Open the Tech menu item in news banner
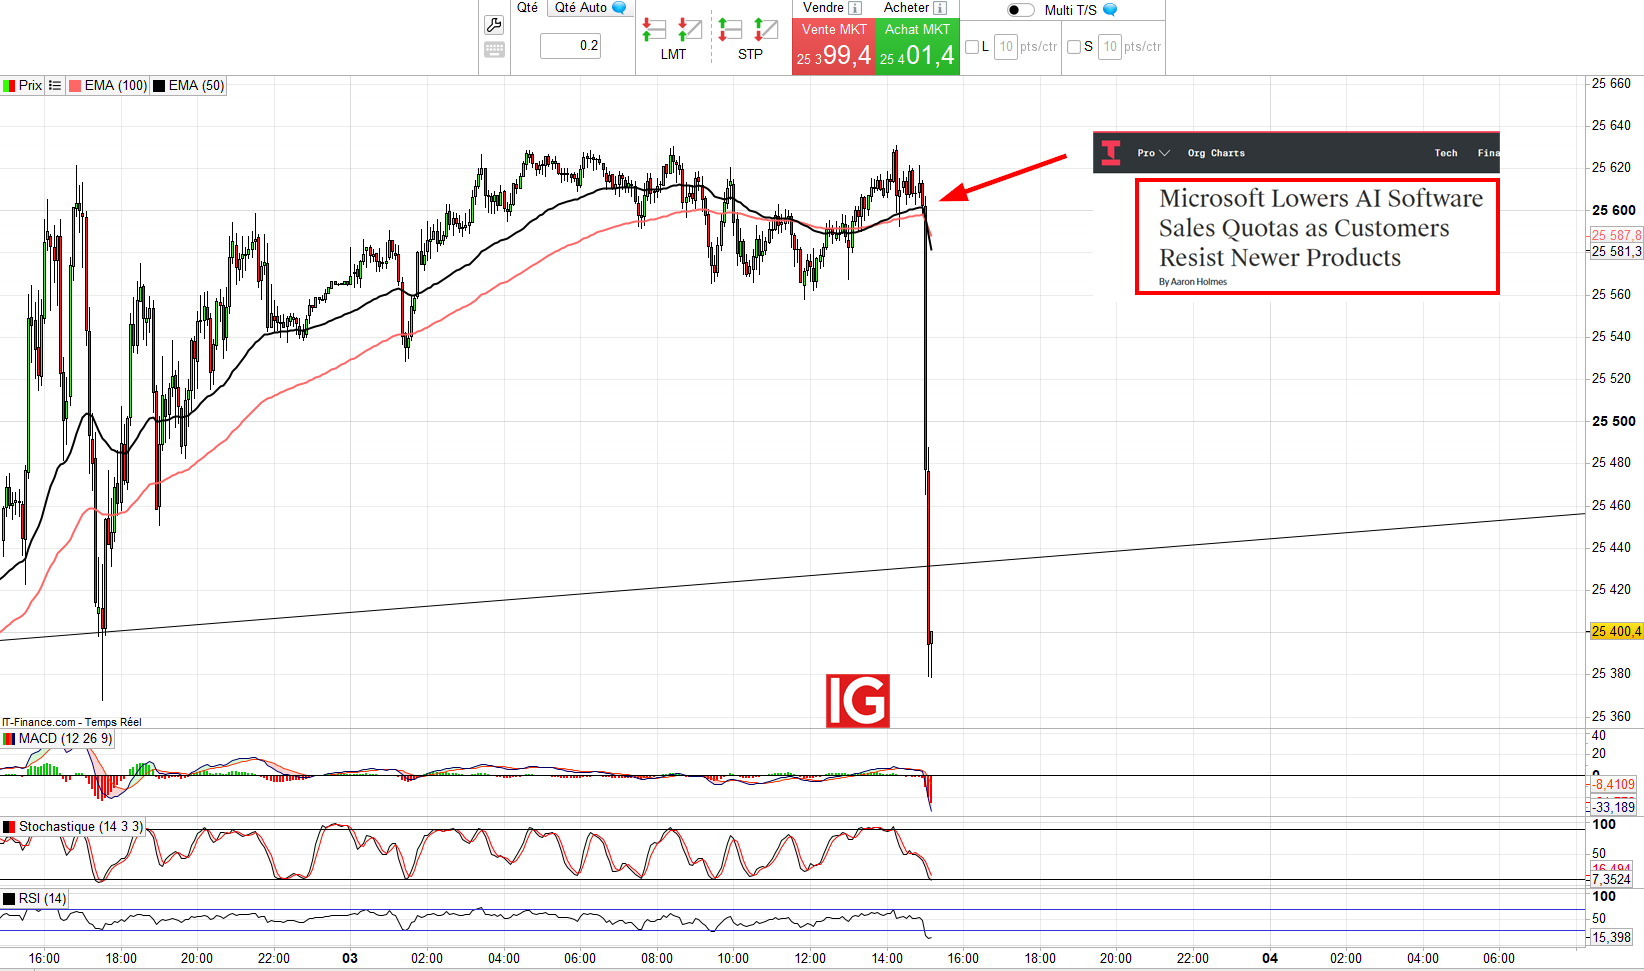The image size is (1644, 971). click(1446, 153)
